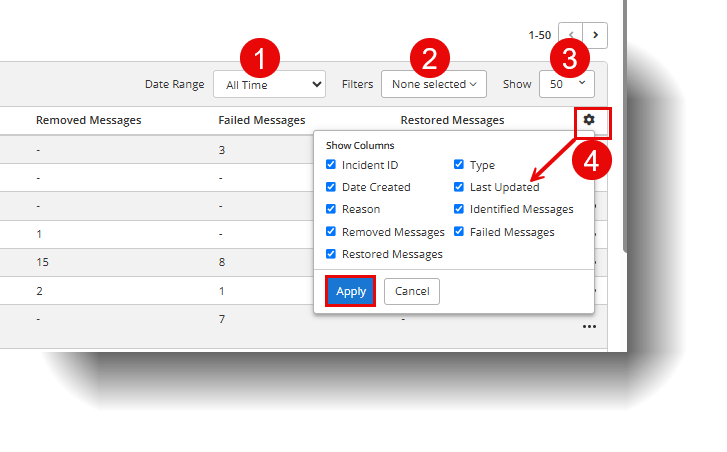Go to the previous page arrow
The height and width of the screenshot is (452, 727).
point(571,35)
